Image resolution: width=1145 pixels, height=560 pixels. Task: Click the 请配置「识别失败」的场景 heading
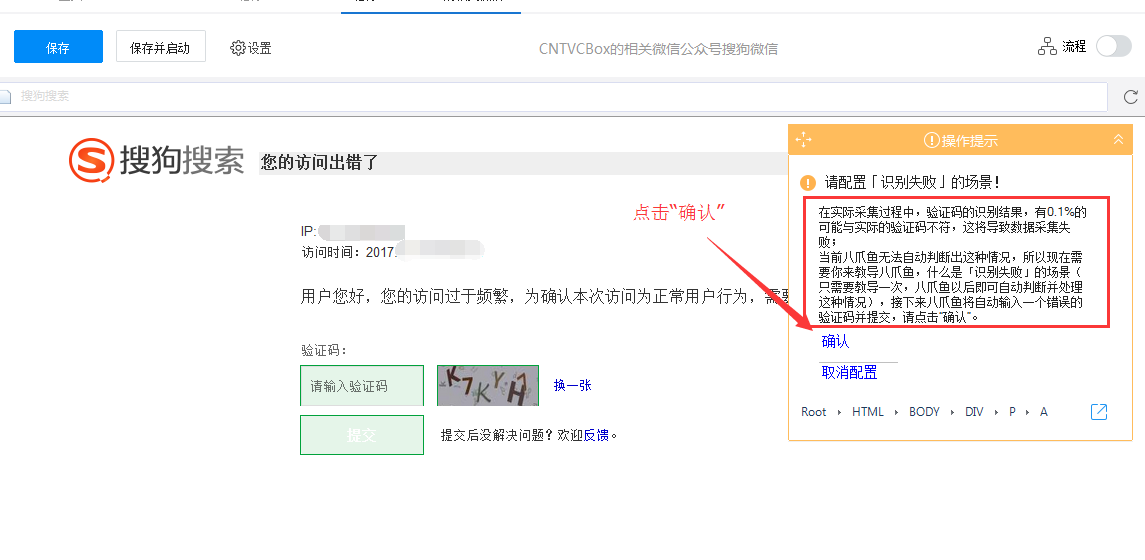pos(911,183)
